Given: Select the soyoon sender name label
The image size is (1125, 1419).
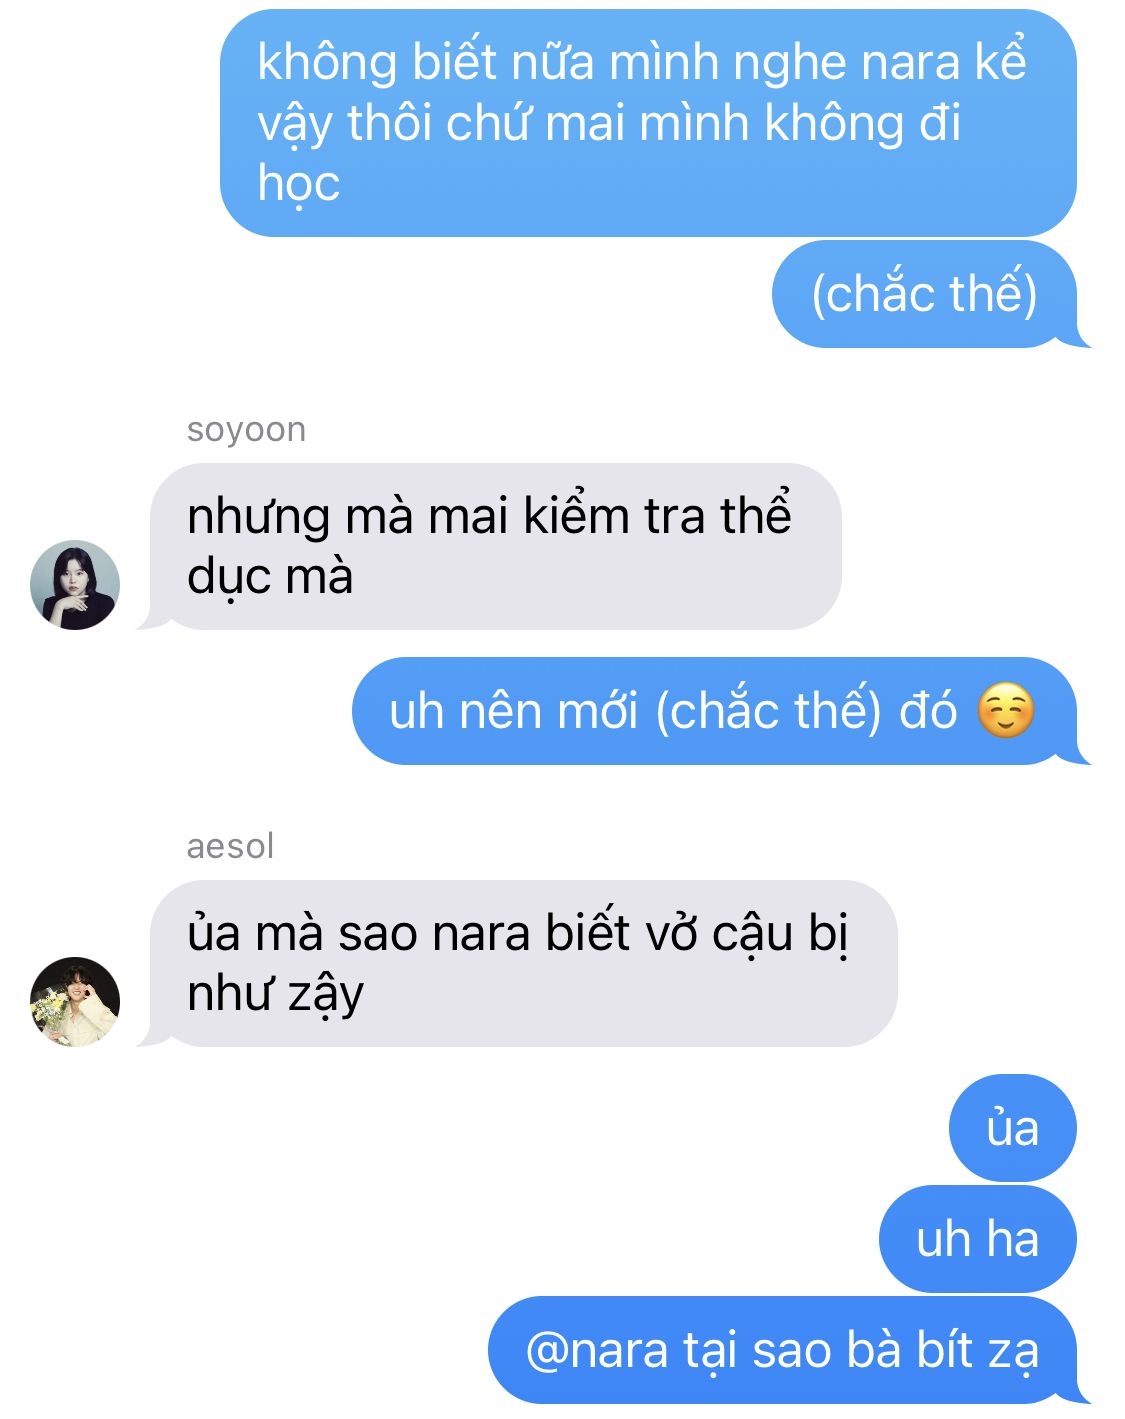Looking at the screenshot, I should 246,429.
